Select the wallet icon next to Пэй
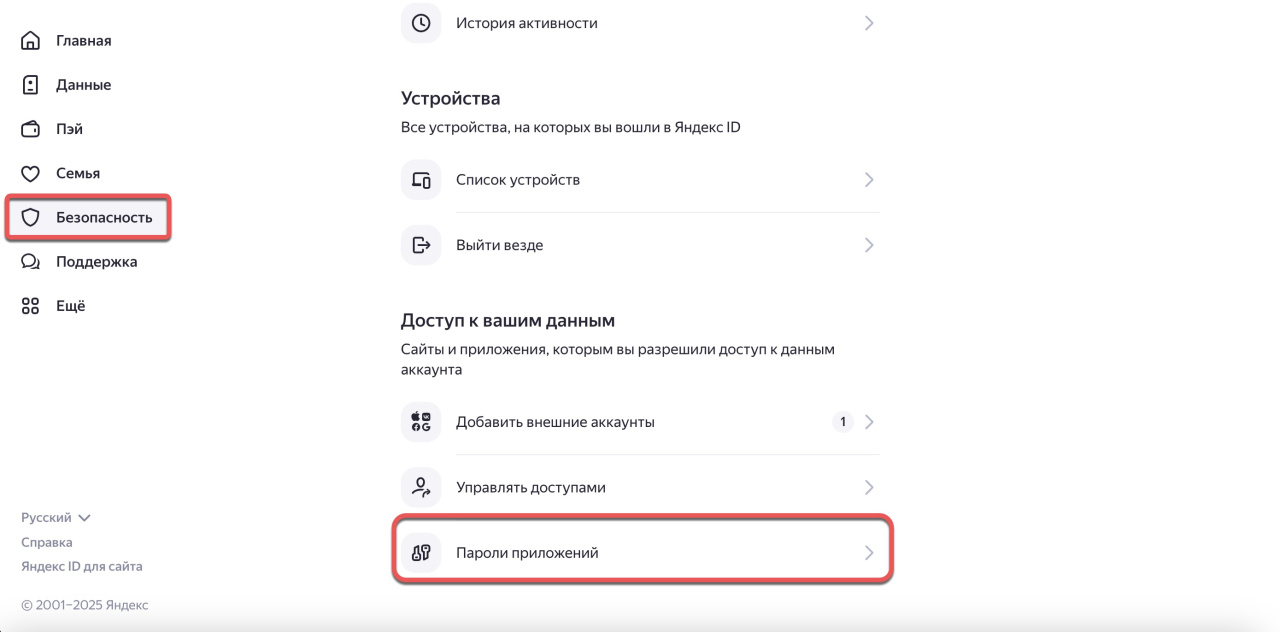Image resolution: width=1280 pixels, height=632 pixels. [x=31, y=129]
